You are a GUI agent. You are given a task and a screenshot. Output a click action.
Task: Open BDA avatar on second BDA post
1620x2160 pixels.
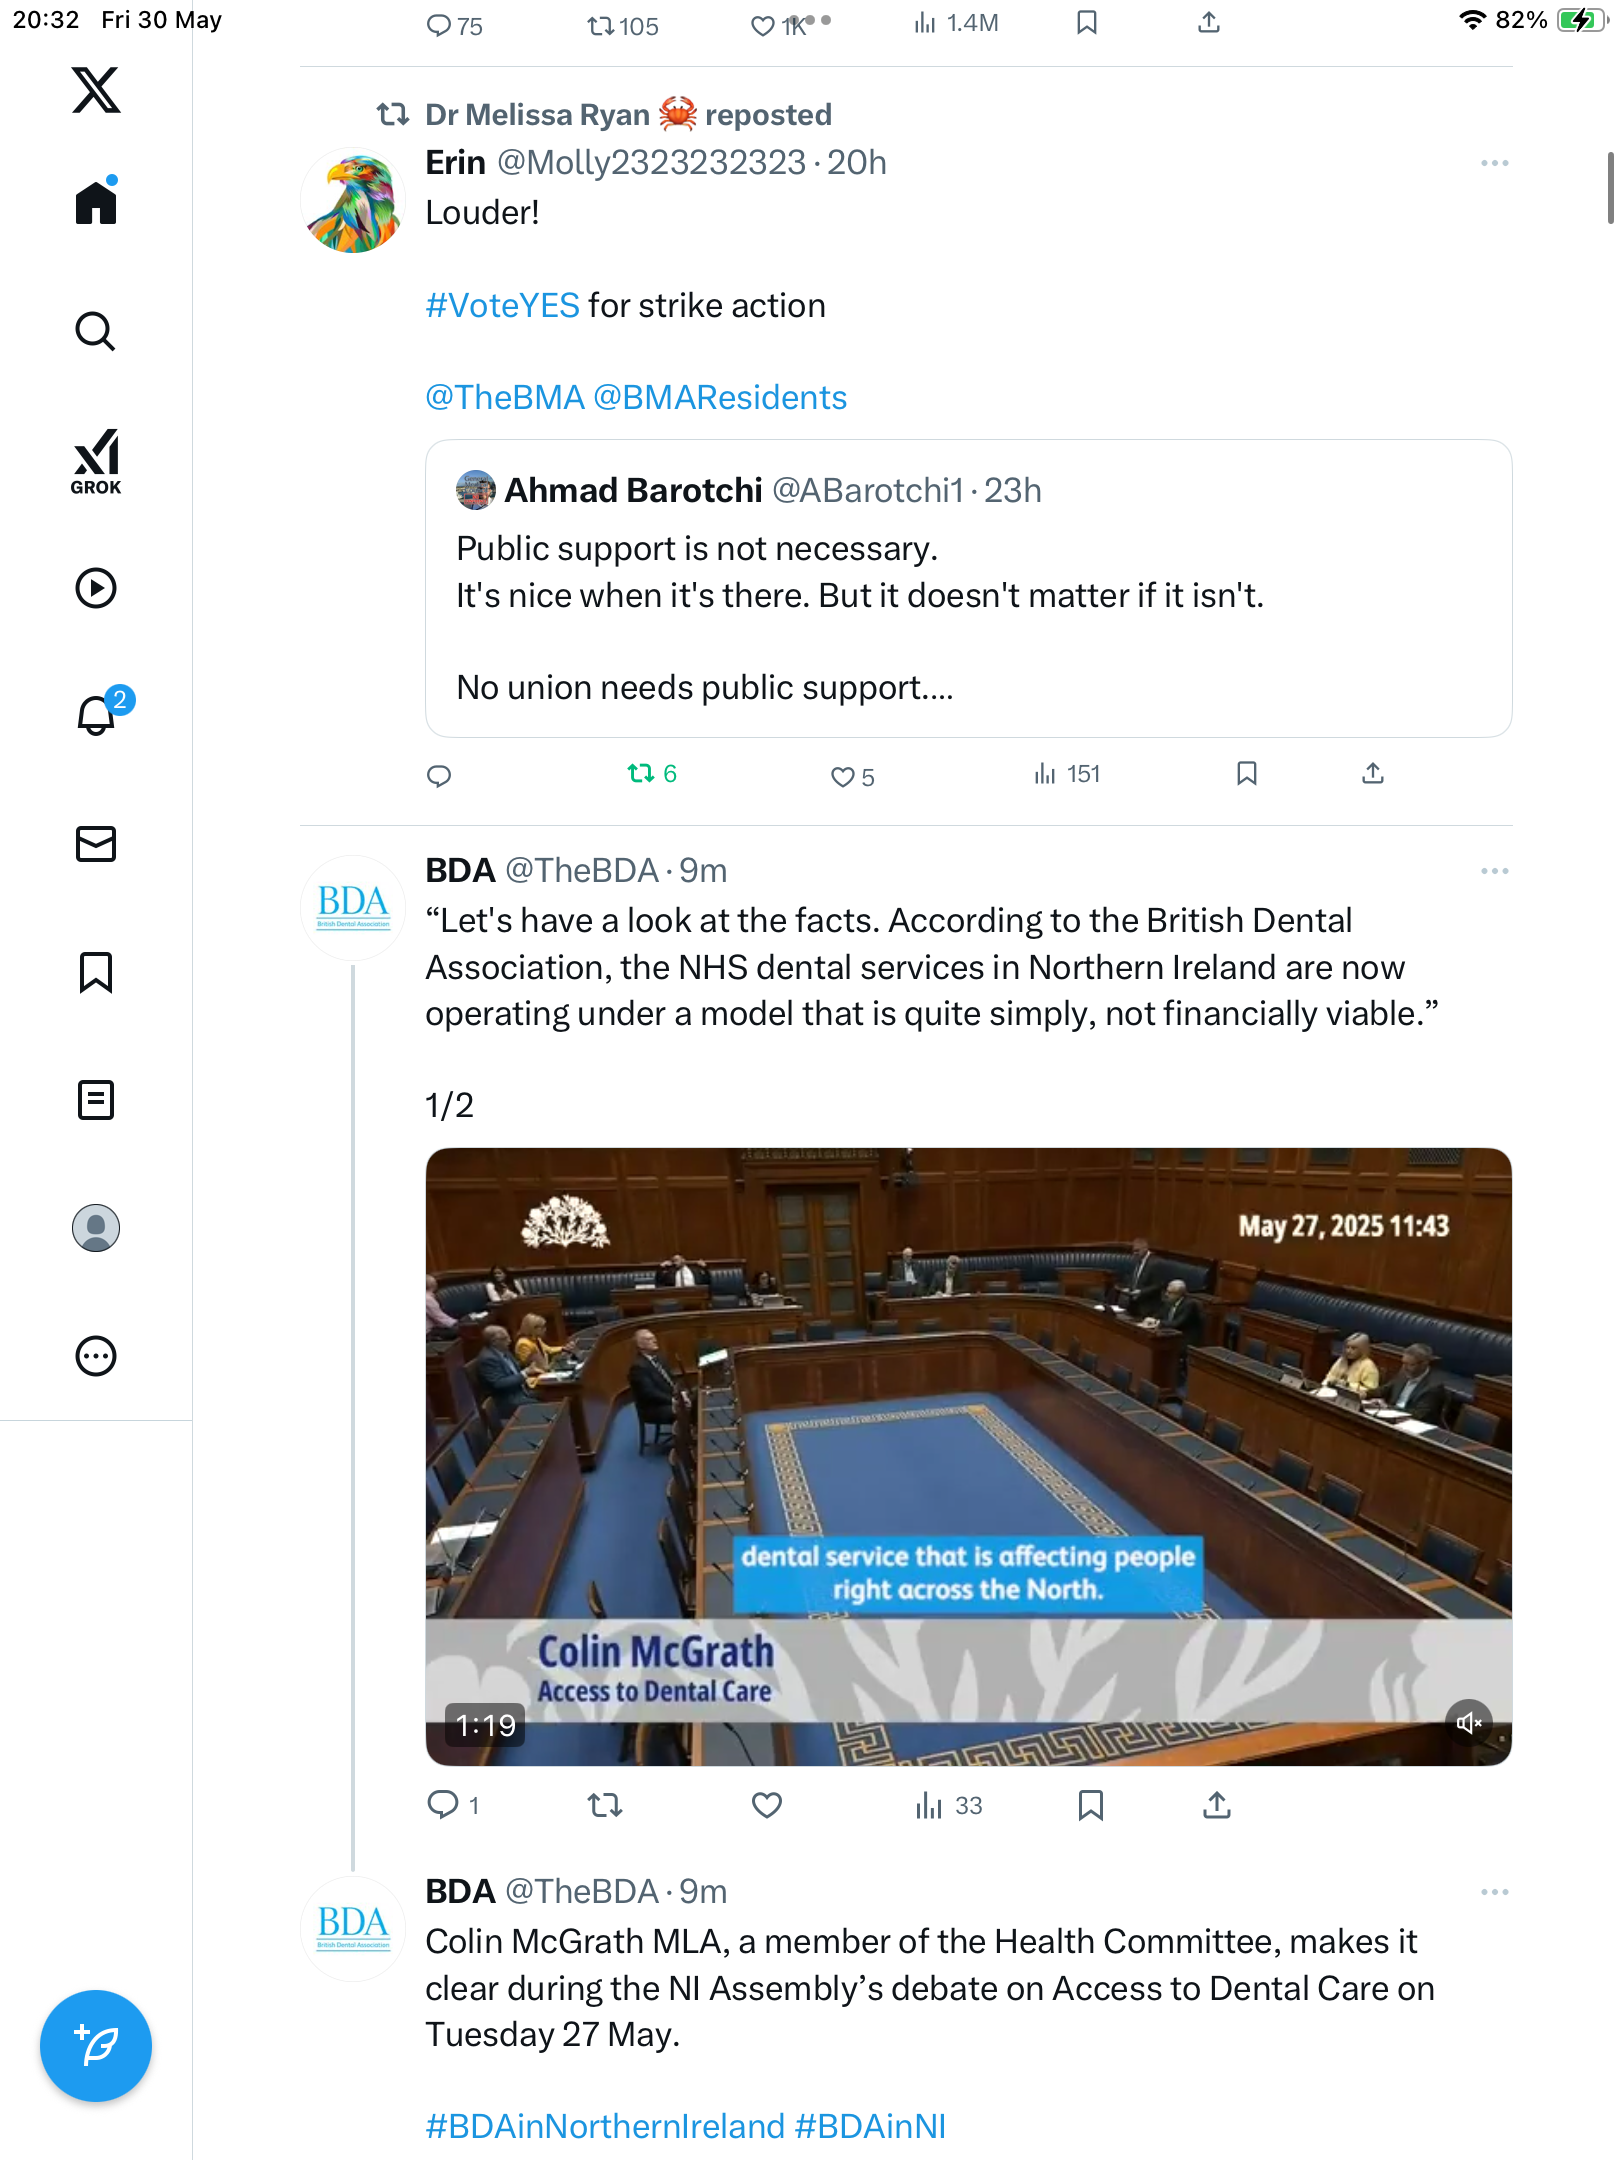pos(353,1928)
